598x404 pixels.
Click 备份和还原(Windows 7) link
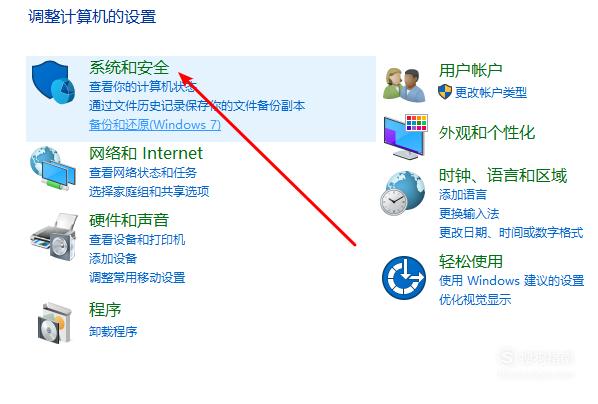155,125
